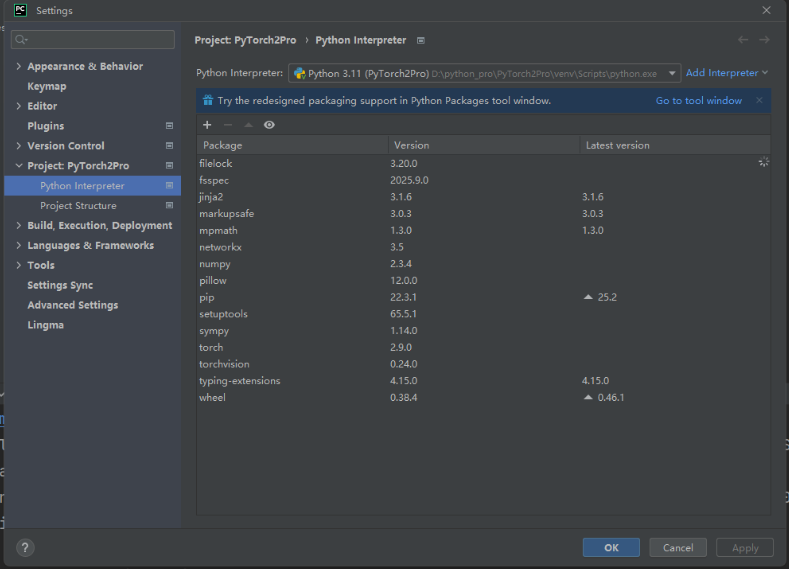This screenshot has width=789, height=569.
Task: Sort by the Package column header
Action: pos(292,145)
